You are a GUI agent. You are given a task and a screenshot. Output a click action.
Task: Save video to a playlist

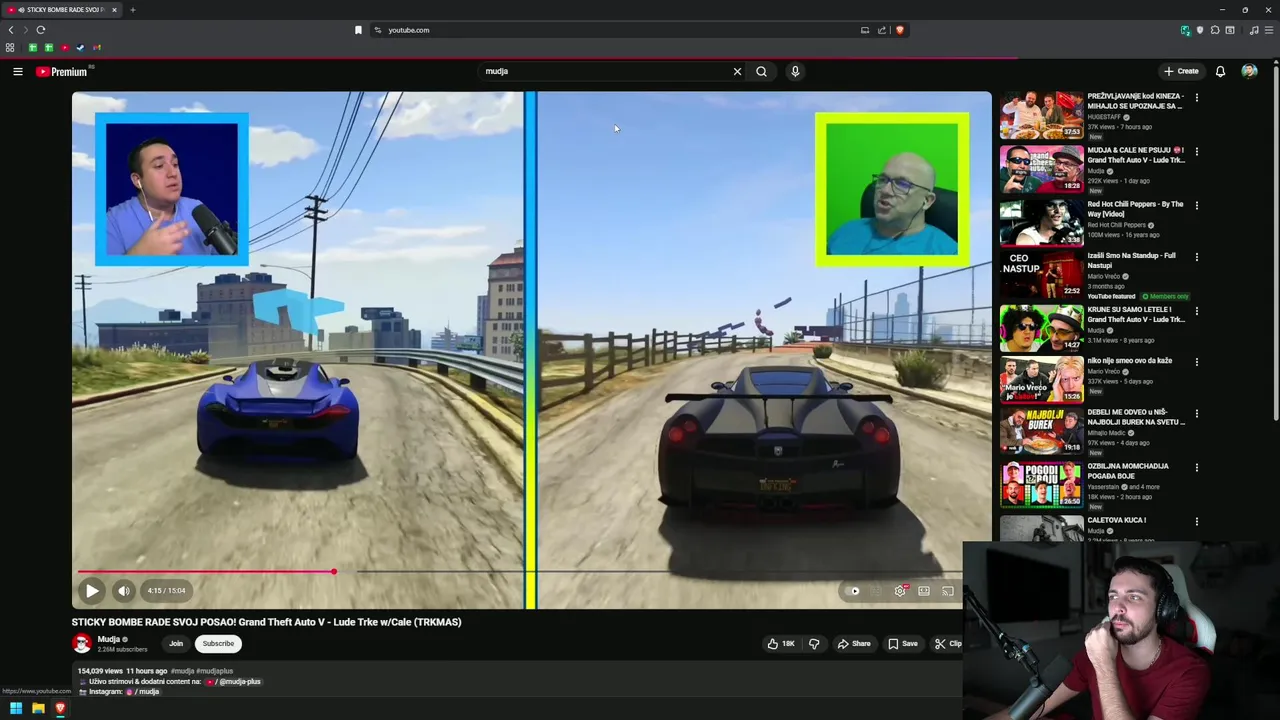tap(902, 644)
